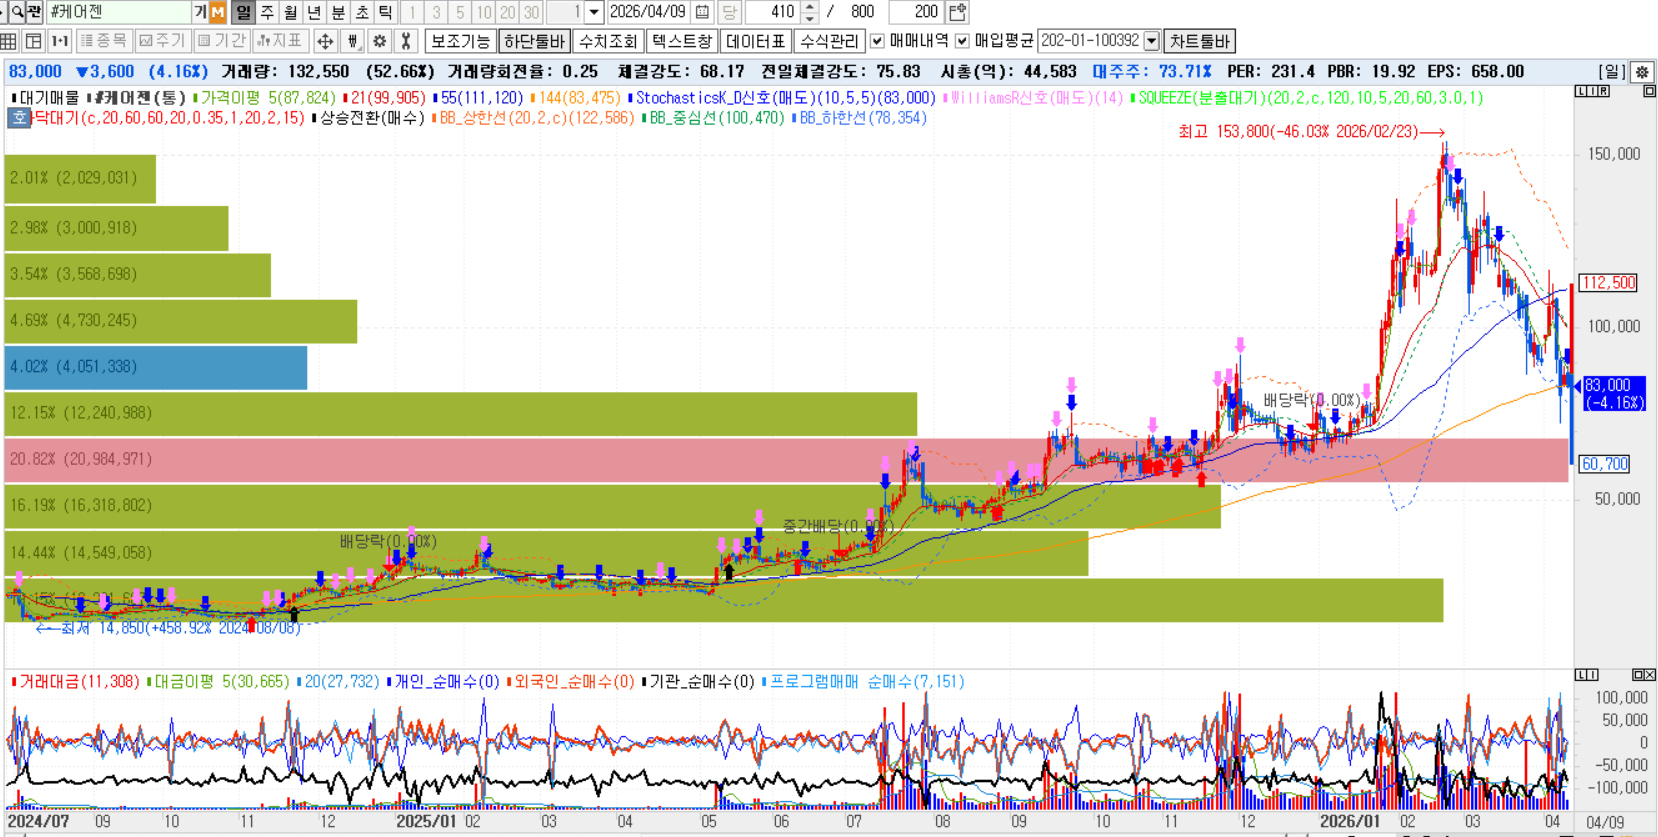Click the magnifier stock search icon

pyautogui.click(x=17, y=12)
